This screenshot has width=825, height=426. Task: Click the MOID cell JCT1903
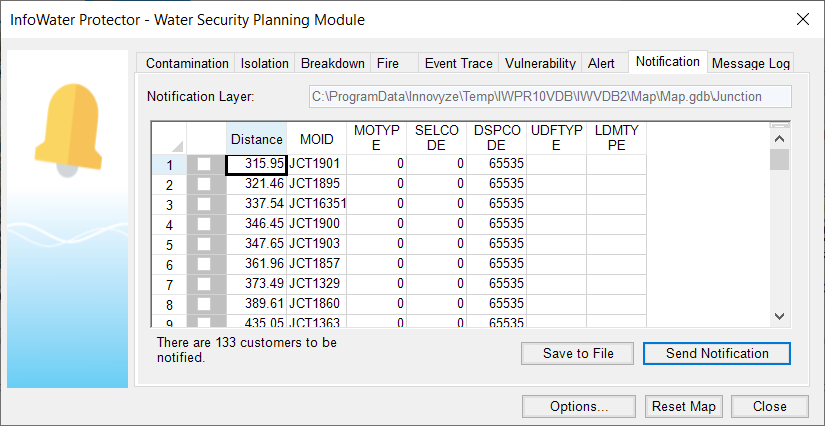click(x=317, y=244)
